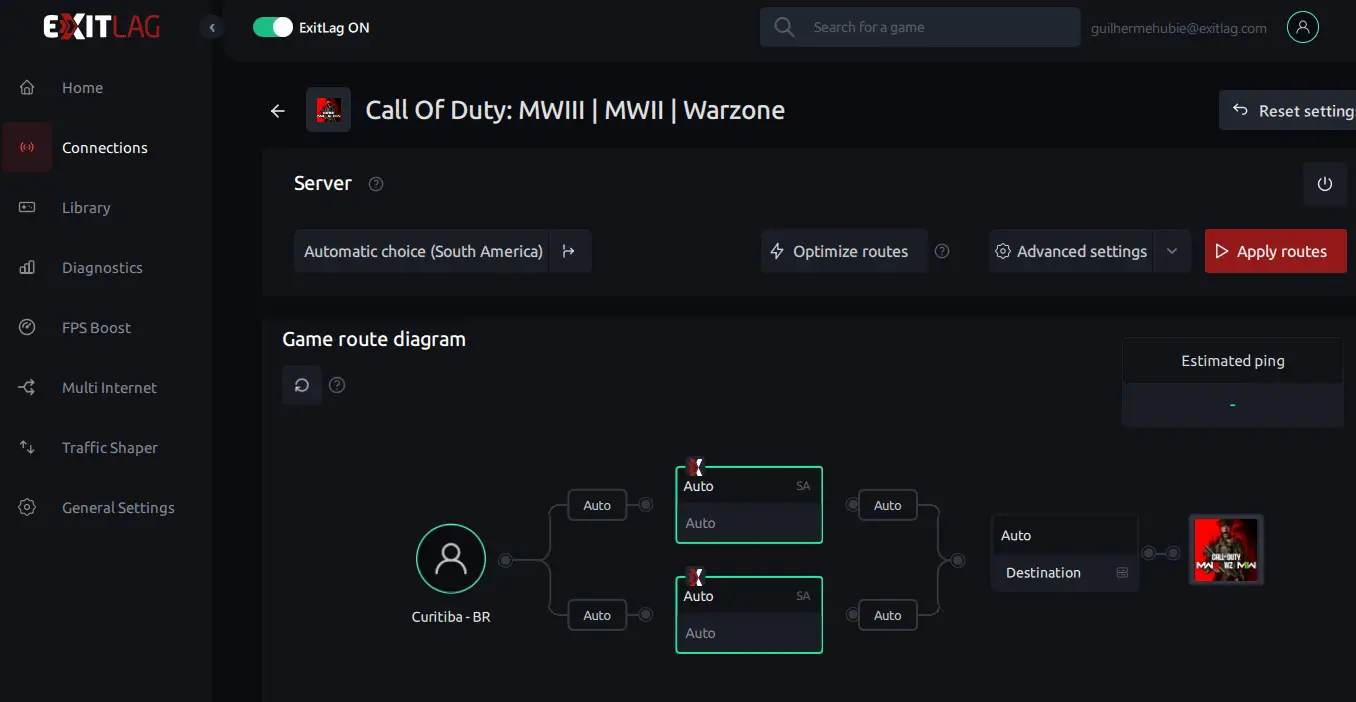Click the lower Auto node after the servers

pos(888,615)
